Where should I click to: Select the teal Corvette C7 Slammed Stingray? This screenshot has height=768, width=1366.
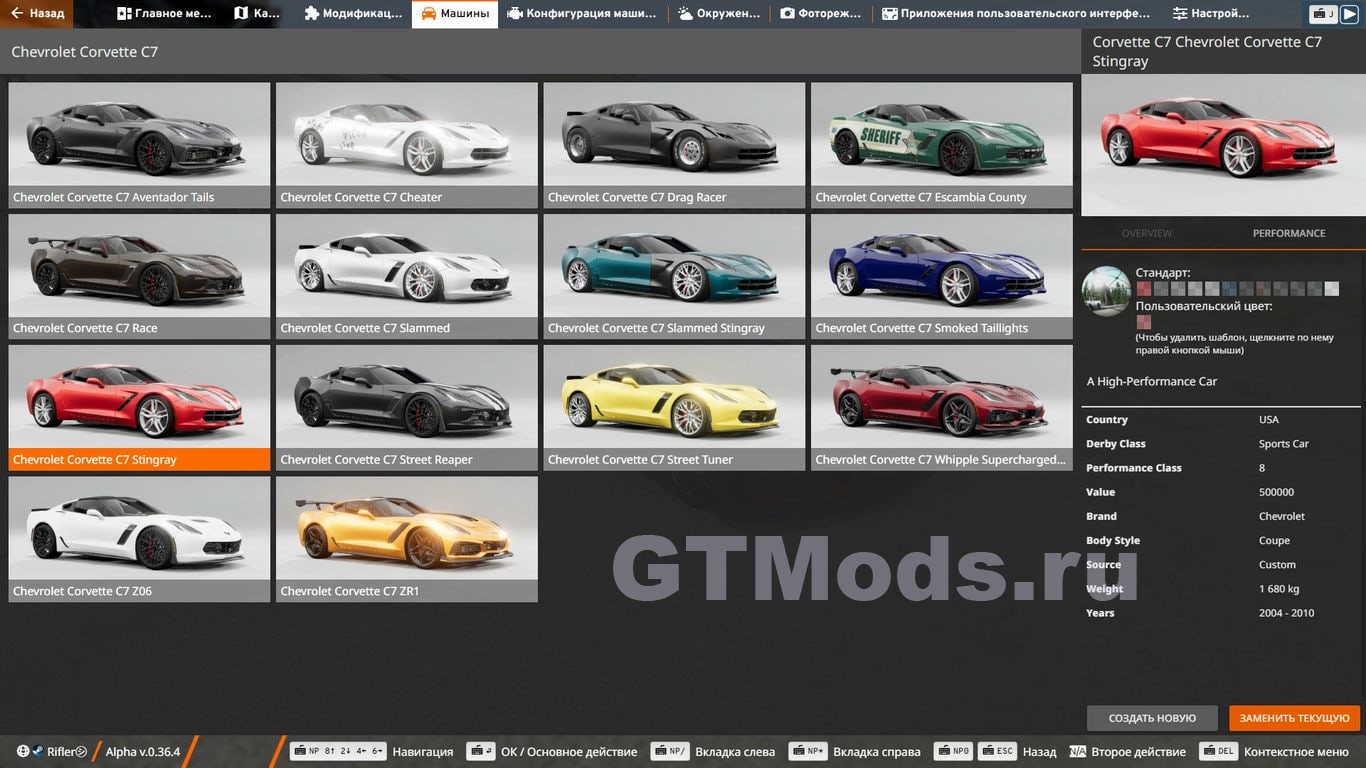click(674, 276)
